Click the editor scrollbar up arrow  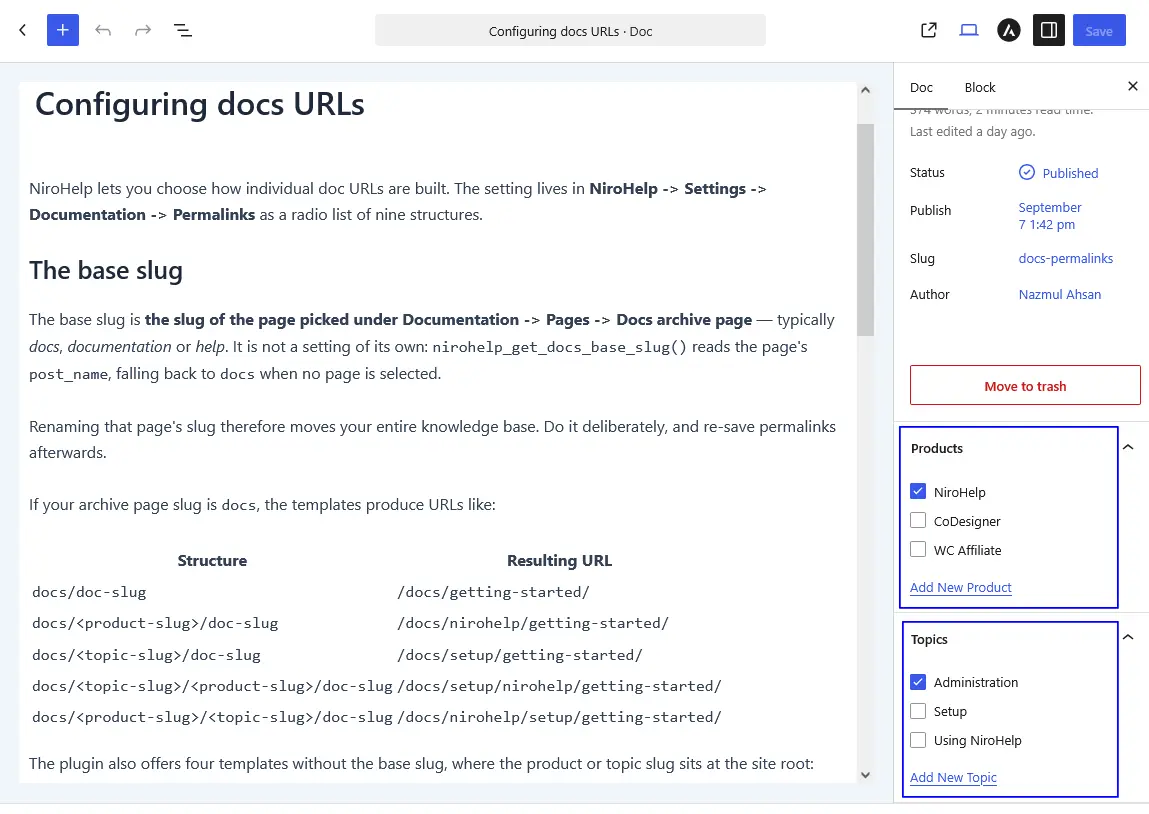point(865,90)
